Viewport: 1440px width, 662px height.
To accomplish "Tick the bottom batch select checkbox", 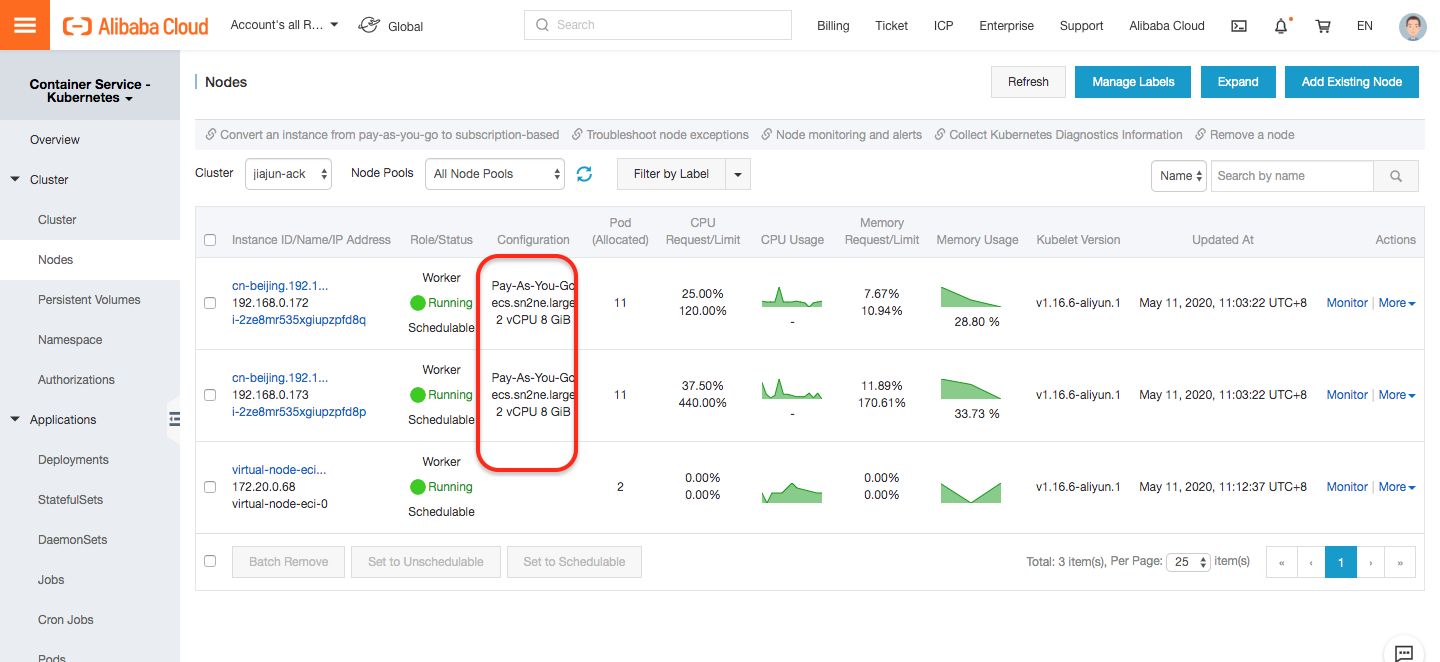I will [x=210, y=561].
